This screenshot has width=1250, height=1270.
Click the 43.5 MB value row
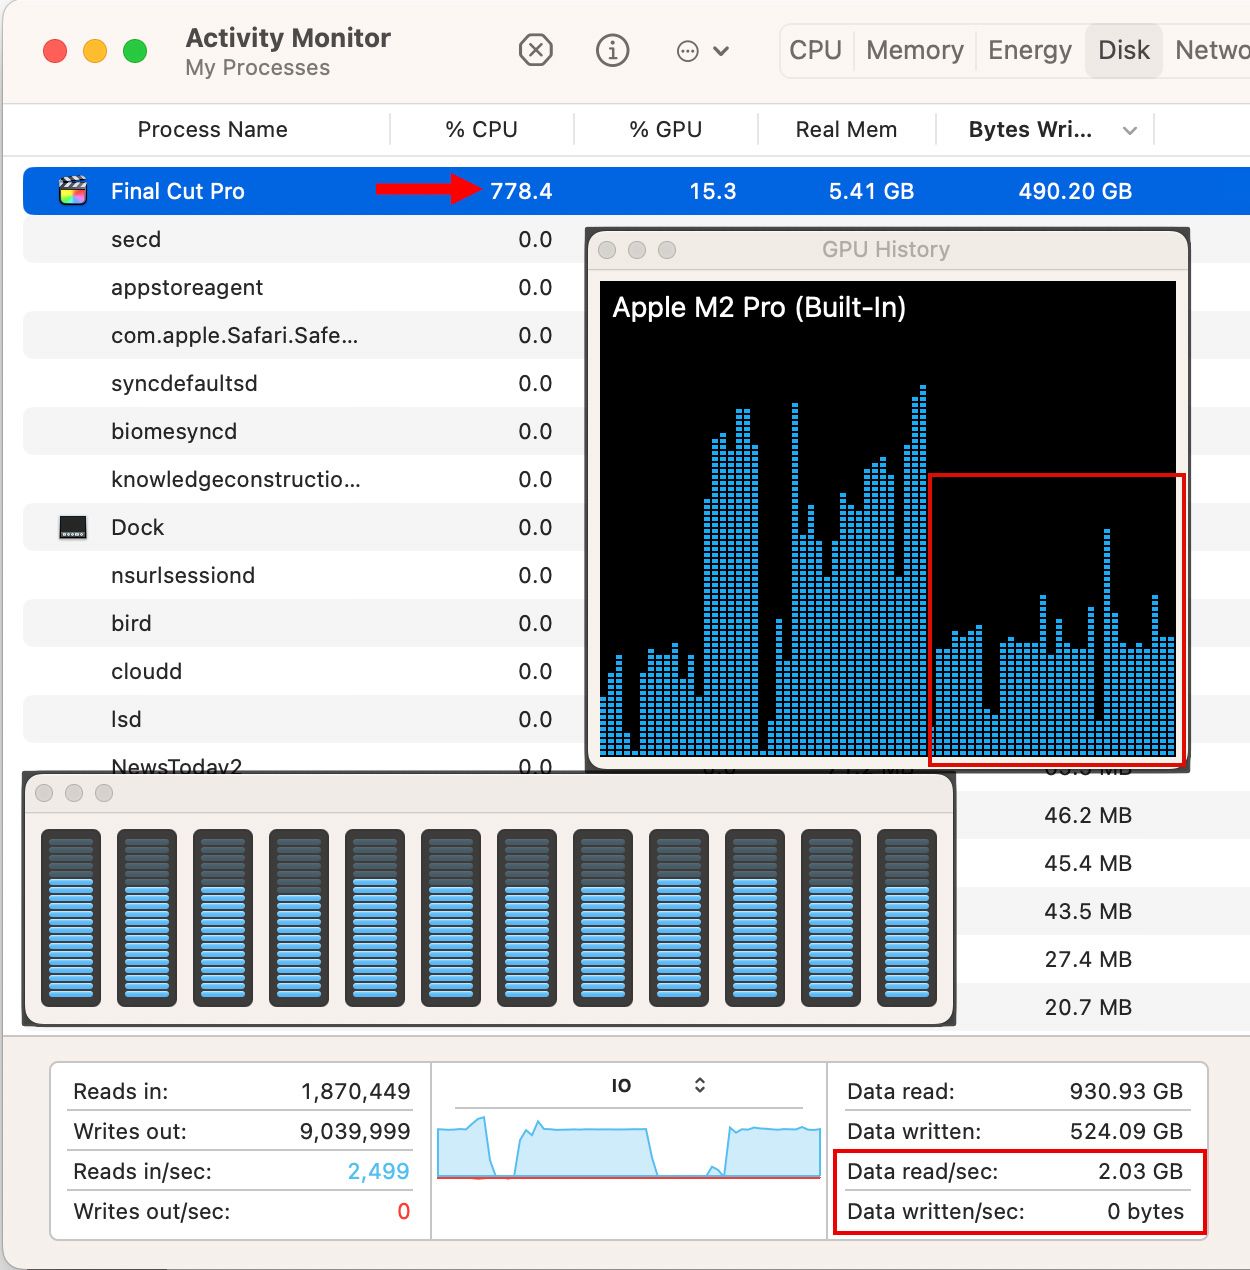pos(1088,911)
